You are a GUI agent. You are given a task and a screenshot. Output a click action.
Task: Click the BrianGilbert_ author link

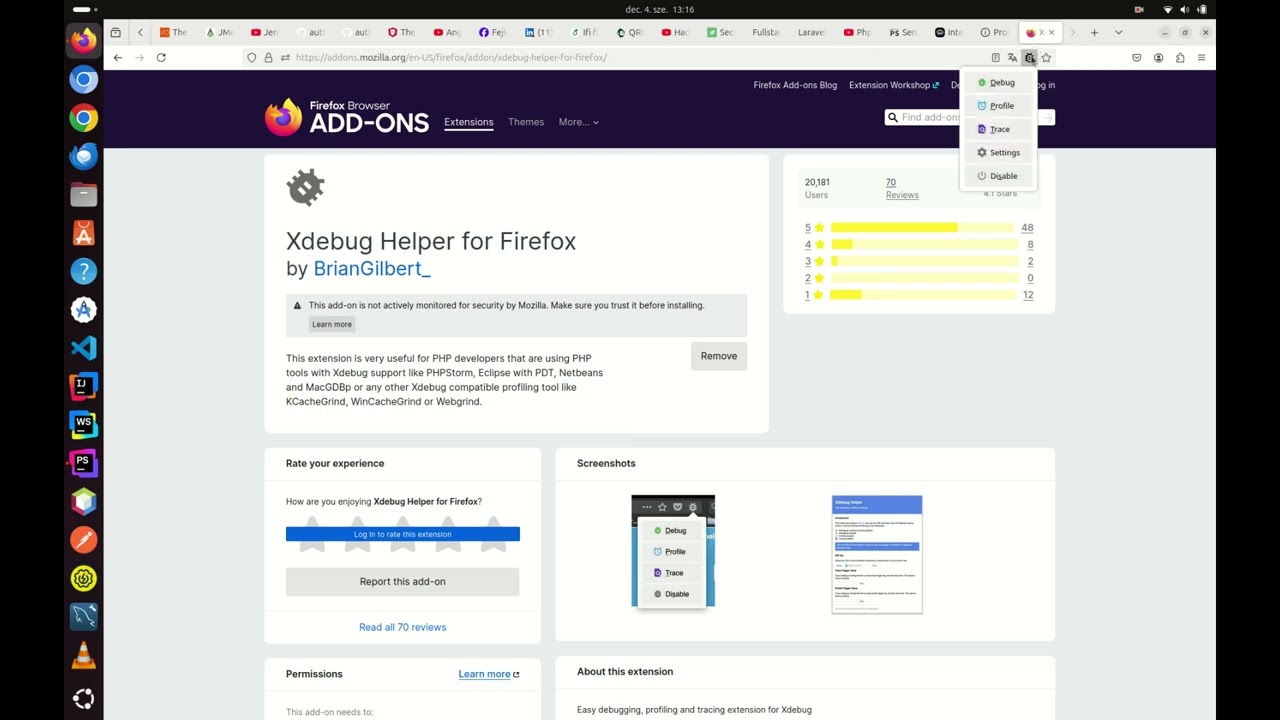point(372,269)
